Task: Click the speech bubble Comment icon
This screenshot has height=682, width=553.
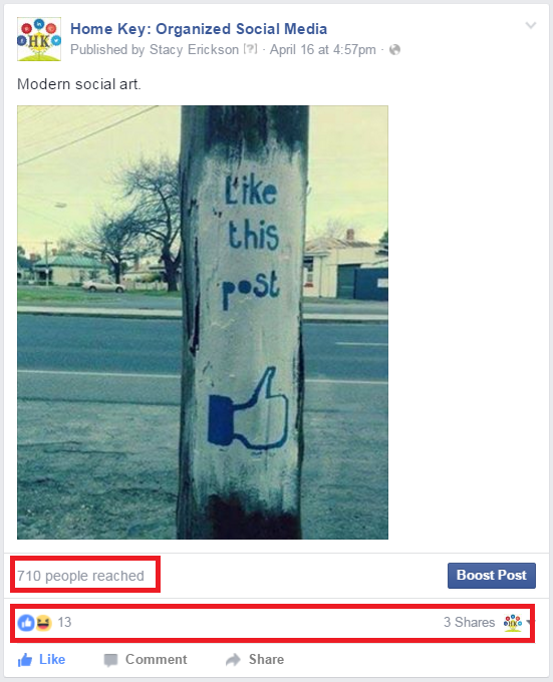Action: click(111, 660)
